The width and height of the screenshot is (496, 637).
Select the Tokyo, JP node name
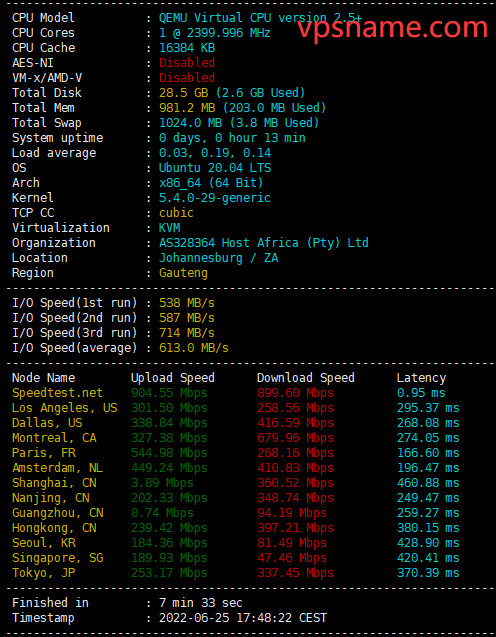pyautogui.click(x=44, y=574)
